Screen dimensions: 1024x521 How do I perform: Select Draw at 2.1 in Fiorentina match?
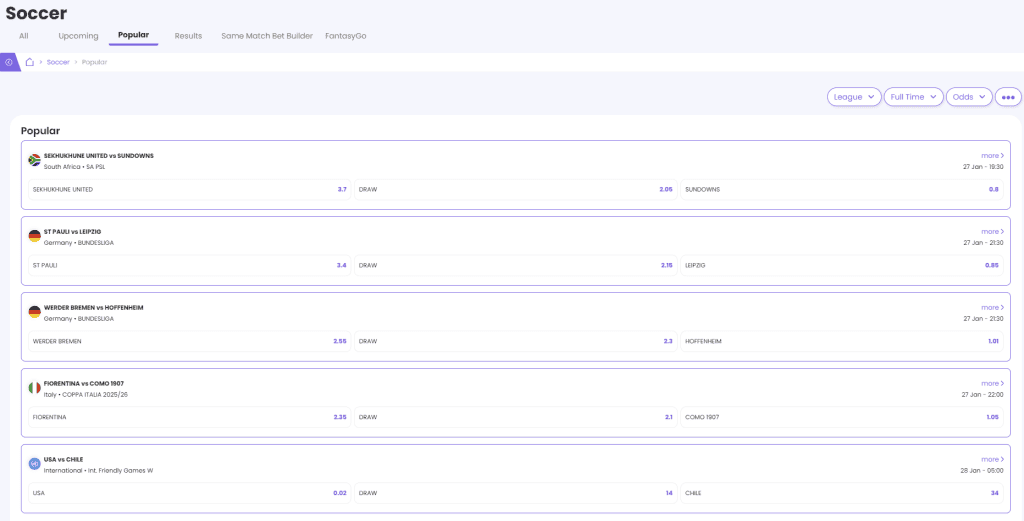coord(516,417)
